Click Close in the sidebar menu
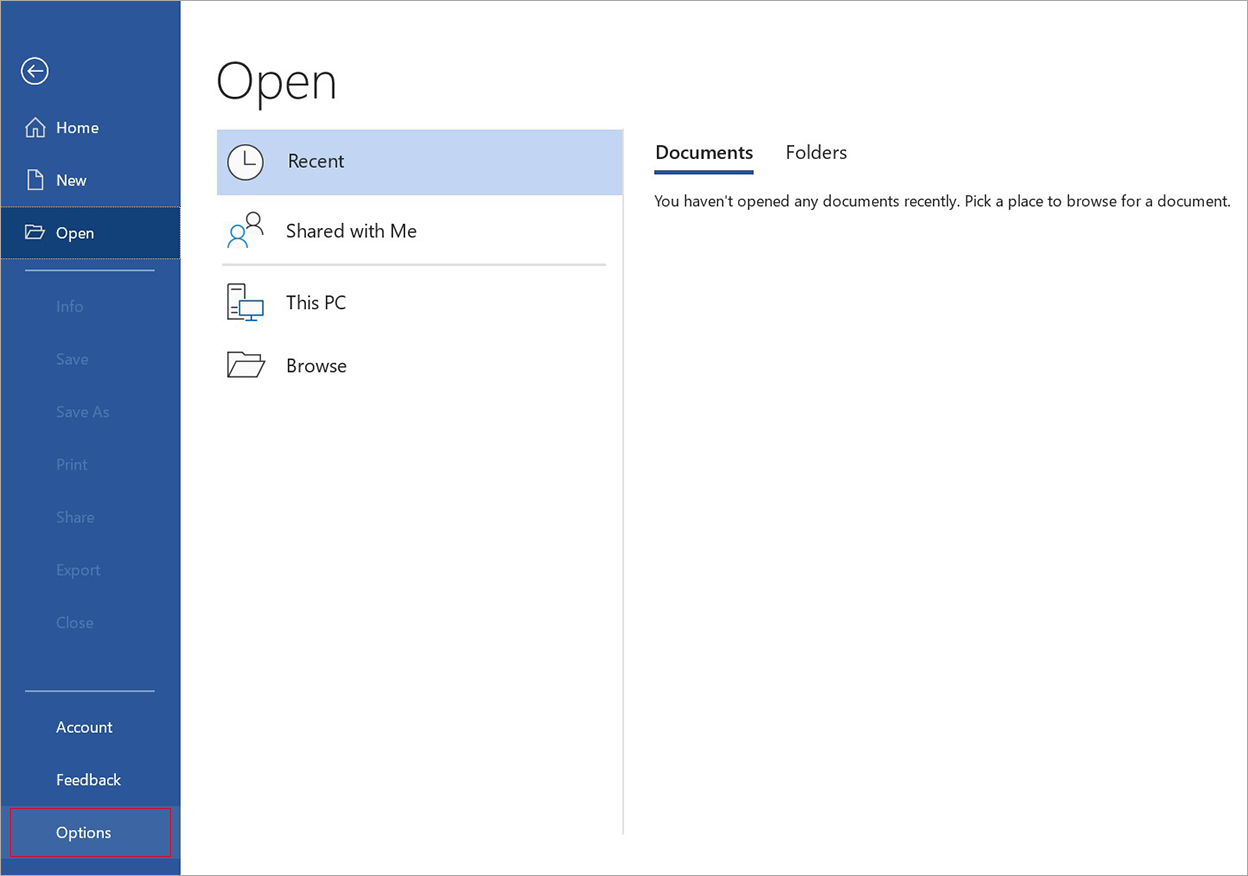Image resolution: width=1248 pixels, height=876 pixels. coord(75,623)
